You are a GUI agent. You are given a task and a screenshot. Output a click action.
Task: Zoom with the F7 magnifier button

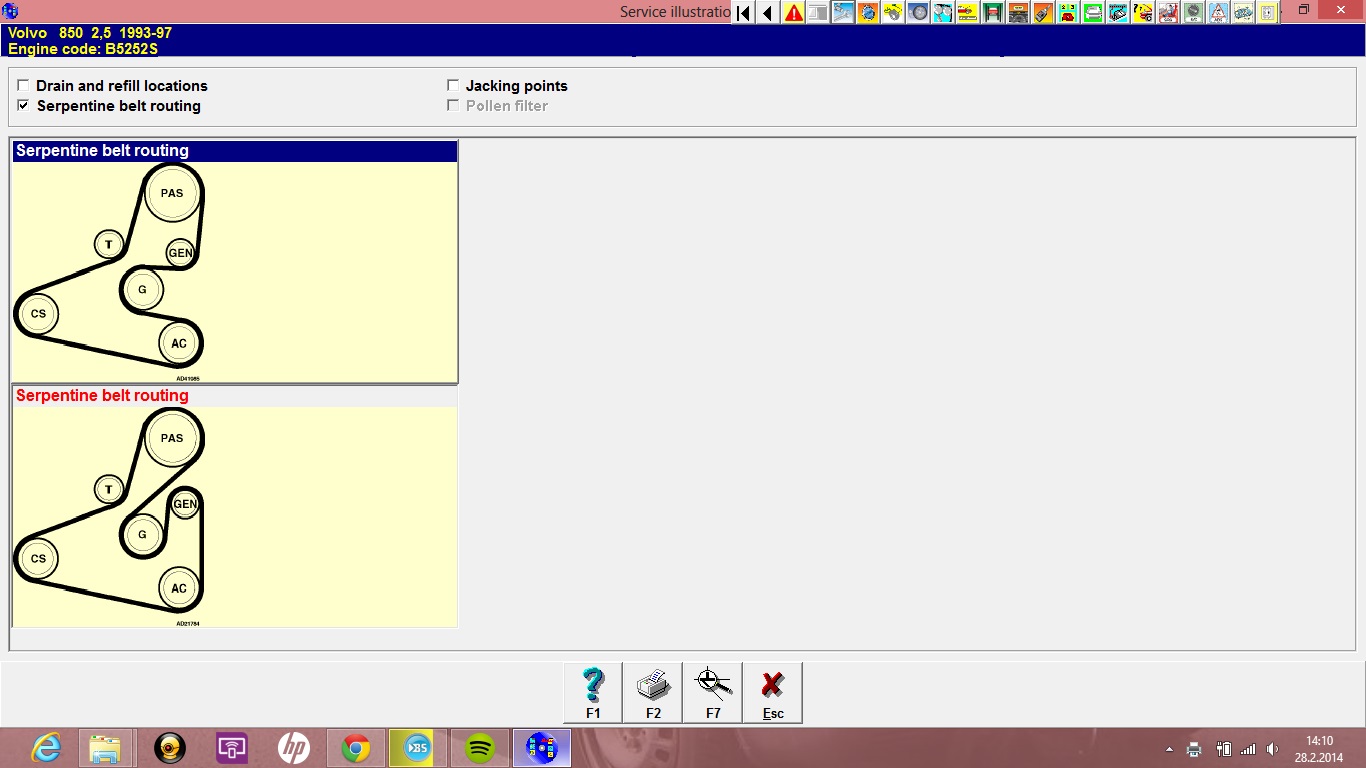coord(713,692)
